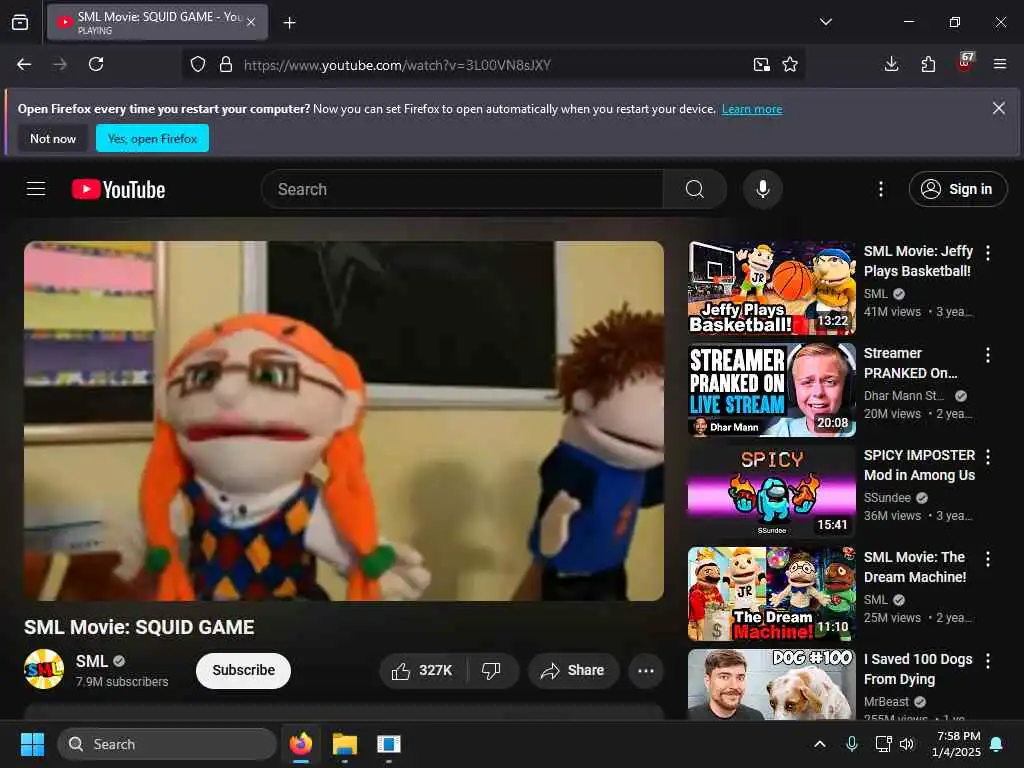Screen dimensions: 1024x768
Task: Open options menu for The Dream Machine
Action: pyautogui.click(x=987, y=559)
